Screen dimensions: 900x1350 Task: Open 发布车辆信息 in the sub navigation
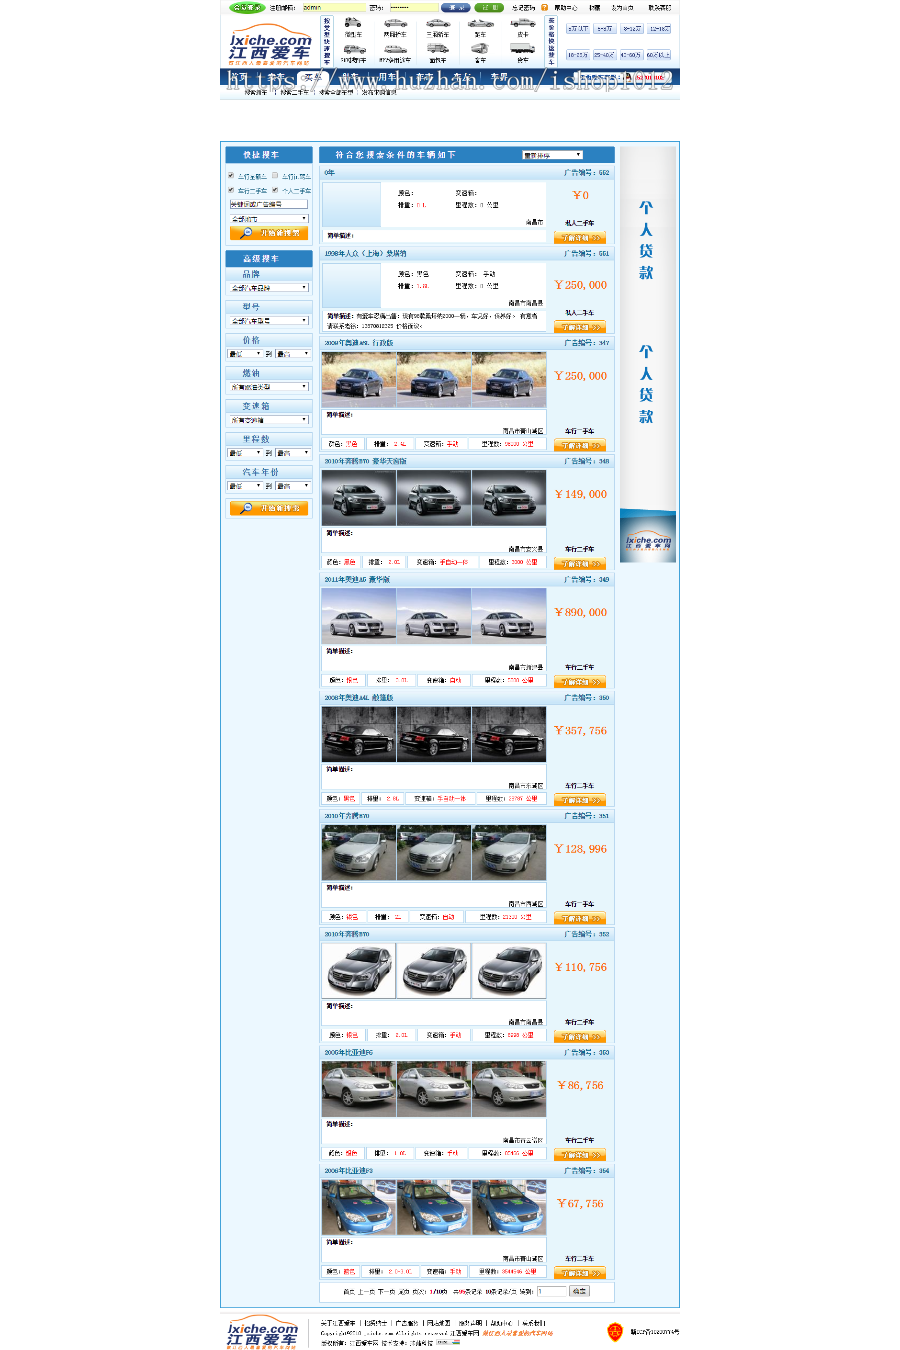(378, 92)
